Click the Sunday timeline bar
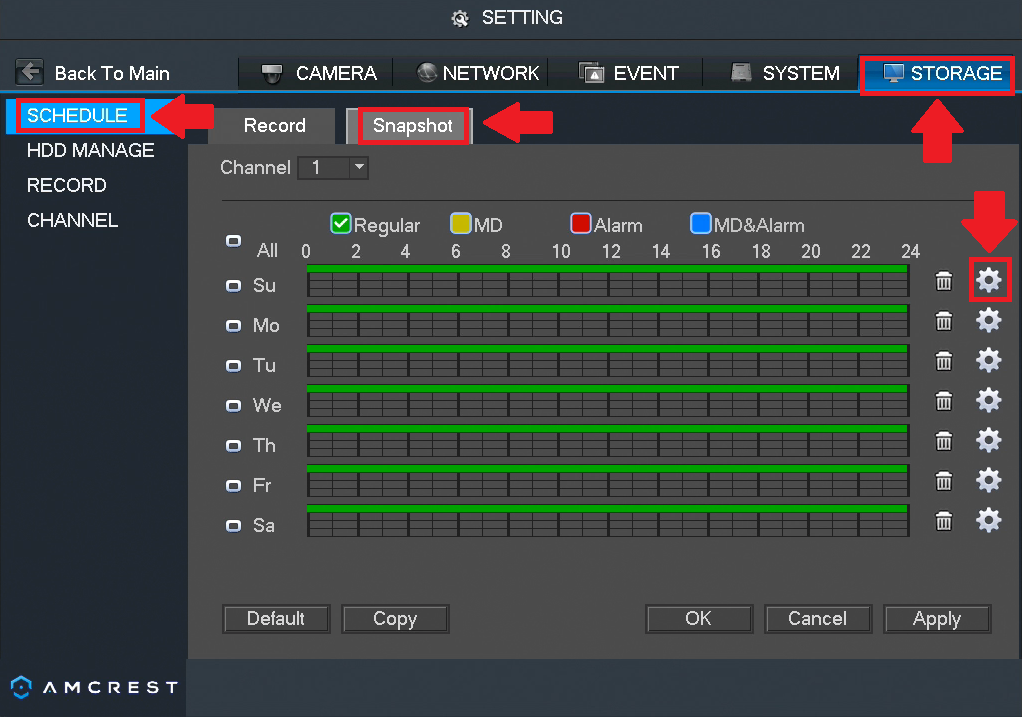 click(x=607, y=281)
